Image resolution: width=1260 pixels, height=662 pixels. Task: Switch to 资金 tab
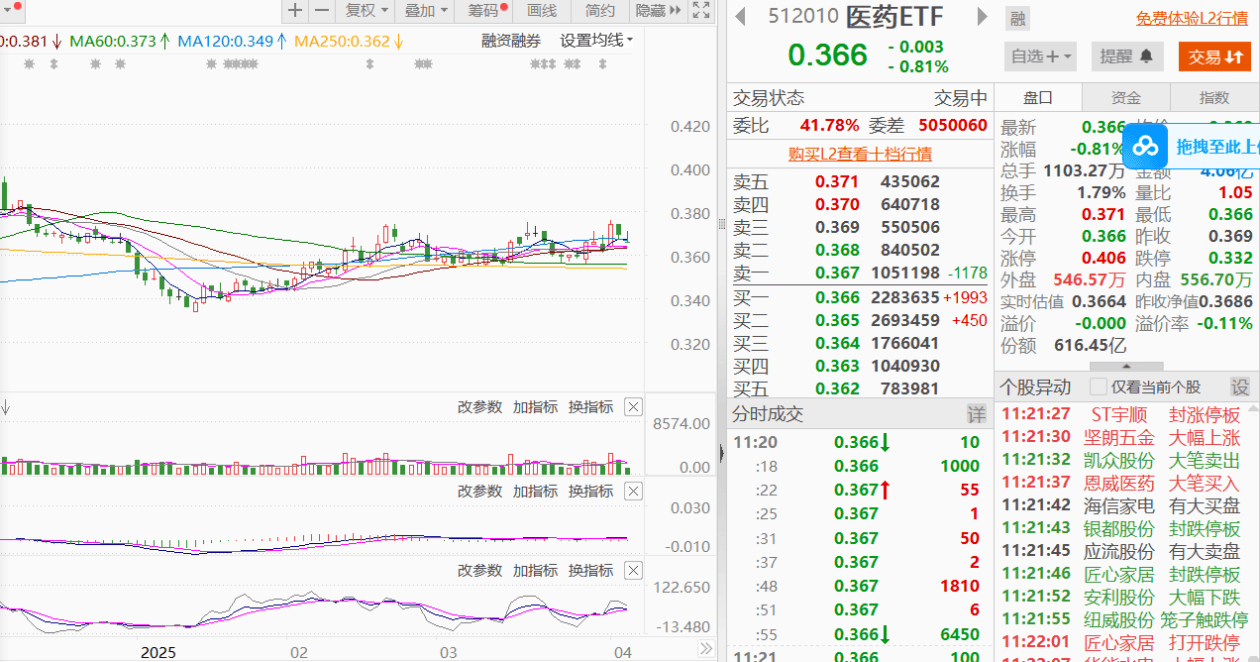click(1126, 97)
